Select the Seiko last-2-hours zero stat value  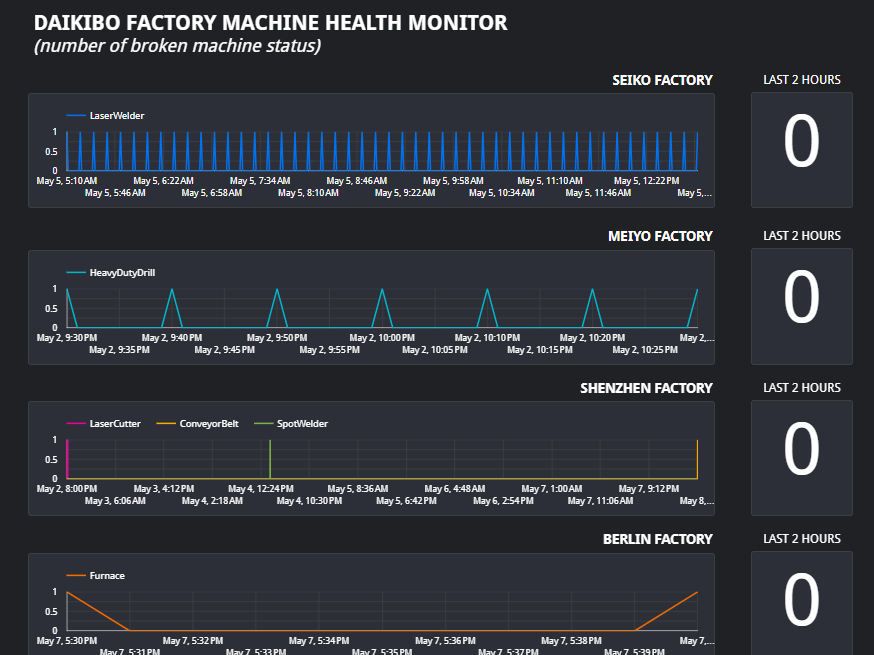tap(801, 143)
